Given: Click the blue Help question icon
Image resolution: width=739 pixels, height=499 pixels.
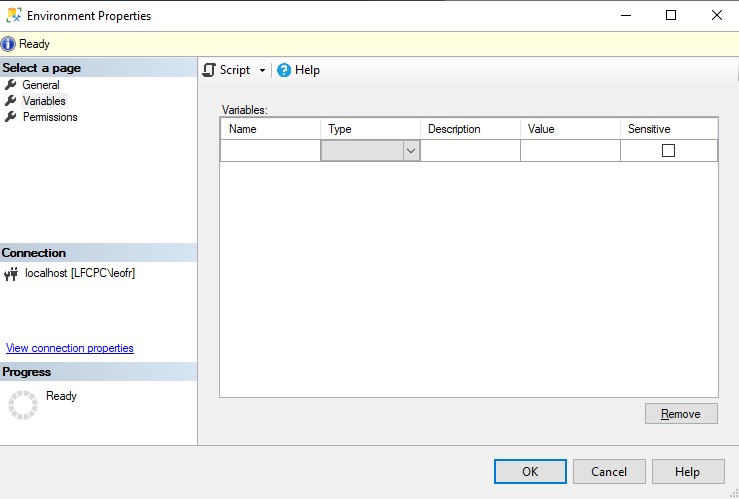Looking at the screenshot, I should point(284,70).
